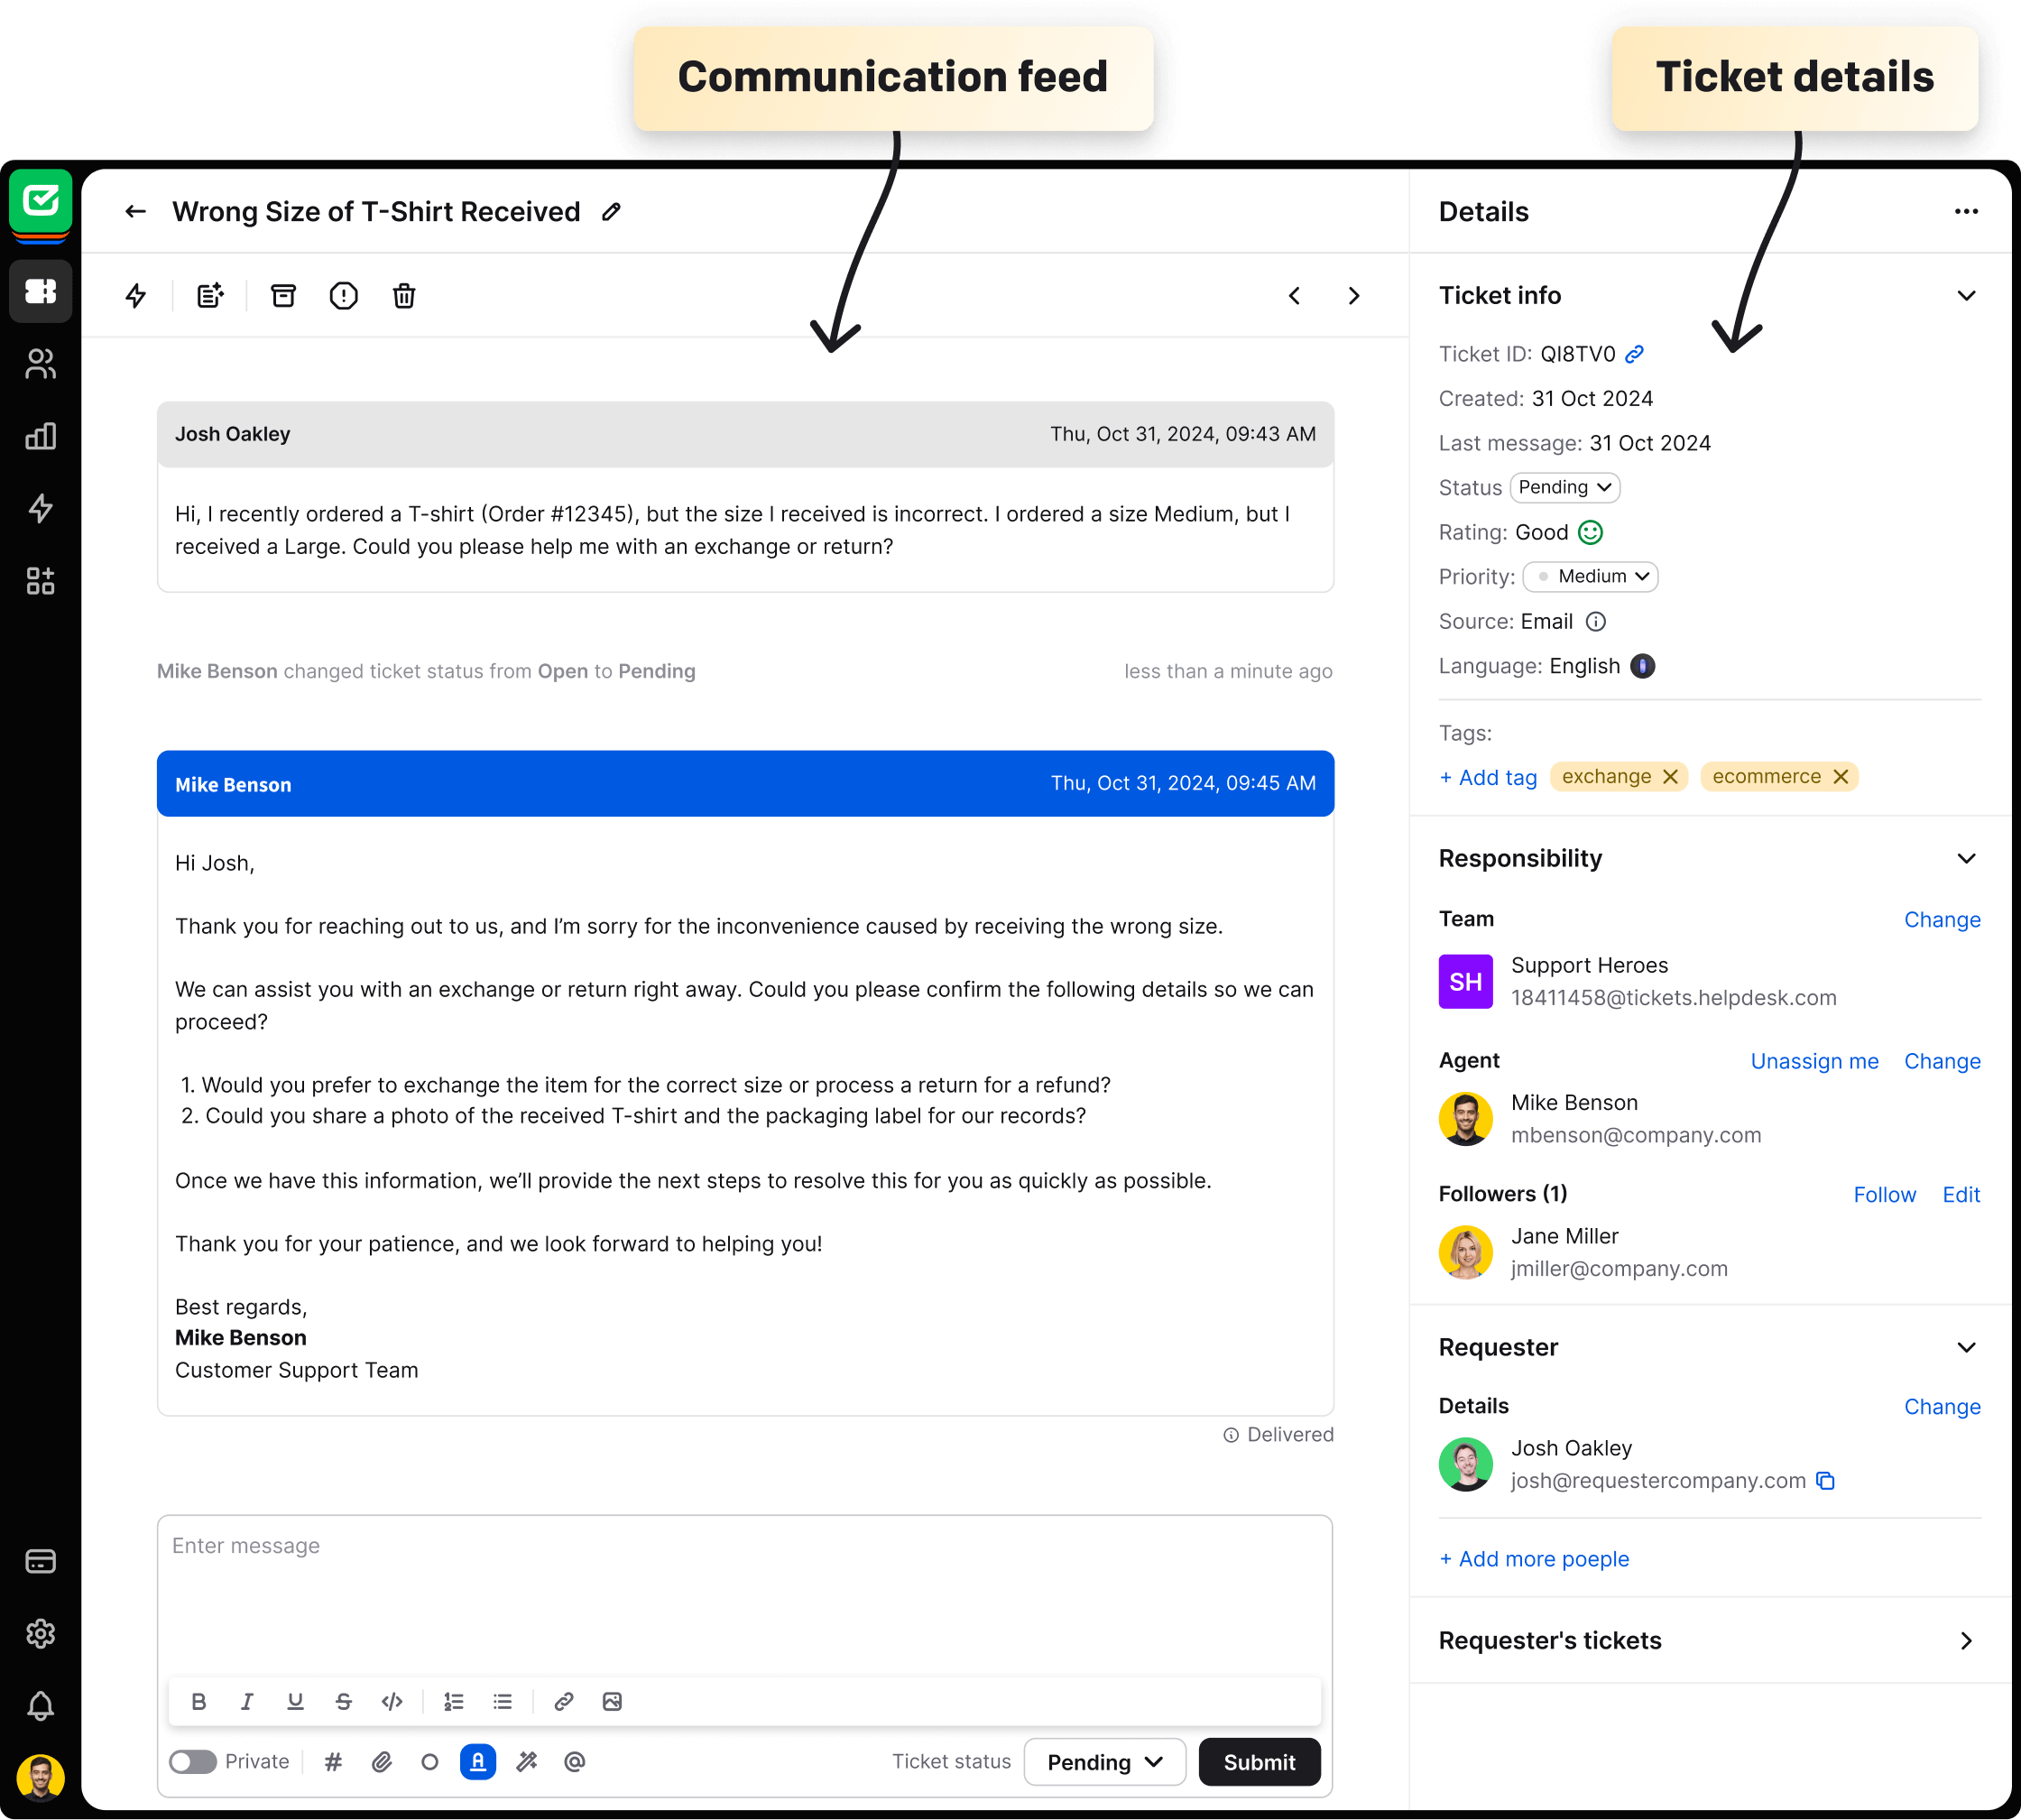This screenshot has height=1820, width=2021.
Task: Change the Priority from Medium
Action: (x=1589, y=576)
